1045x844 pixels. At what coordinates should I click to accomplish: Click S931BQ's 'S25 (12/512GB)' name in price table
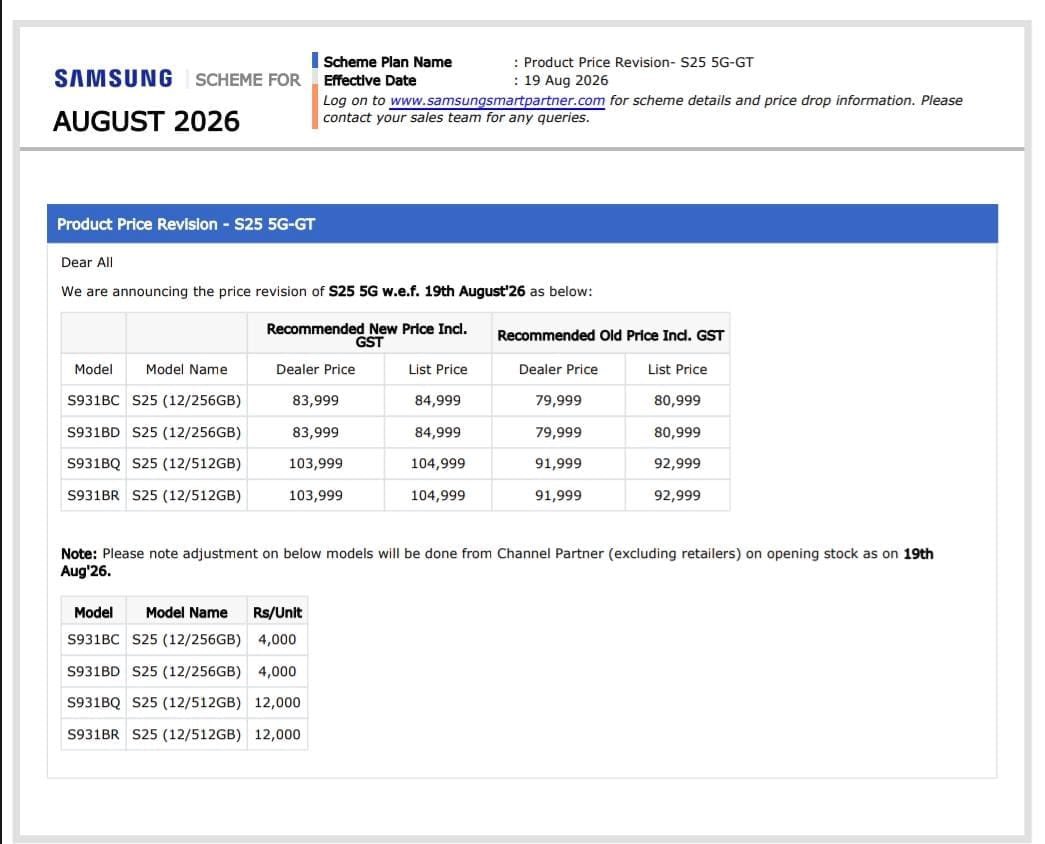[187, 463]
